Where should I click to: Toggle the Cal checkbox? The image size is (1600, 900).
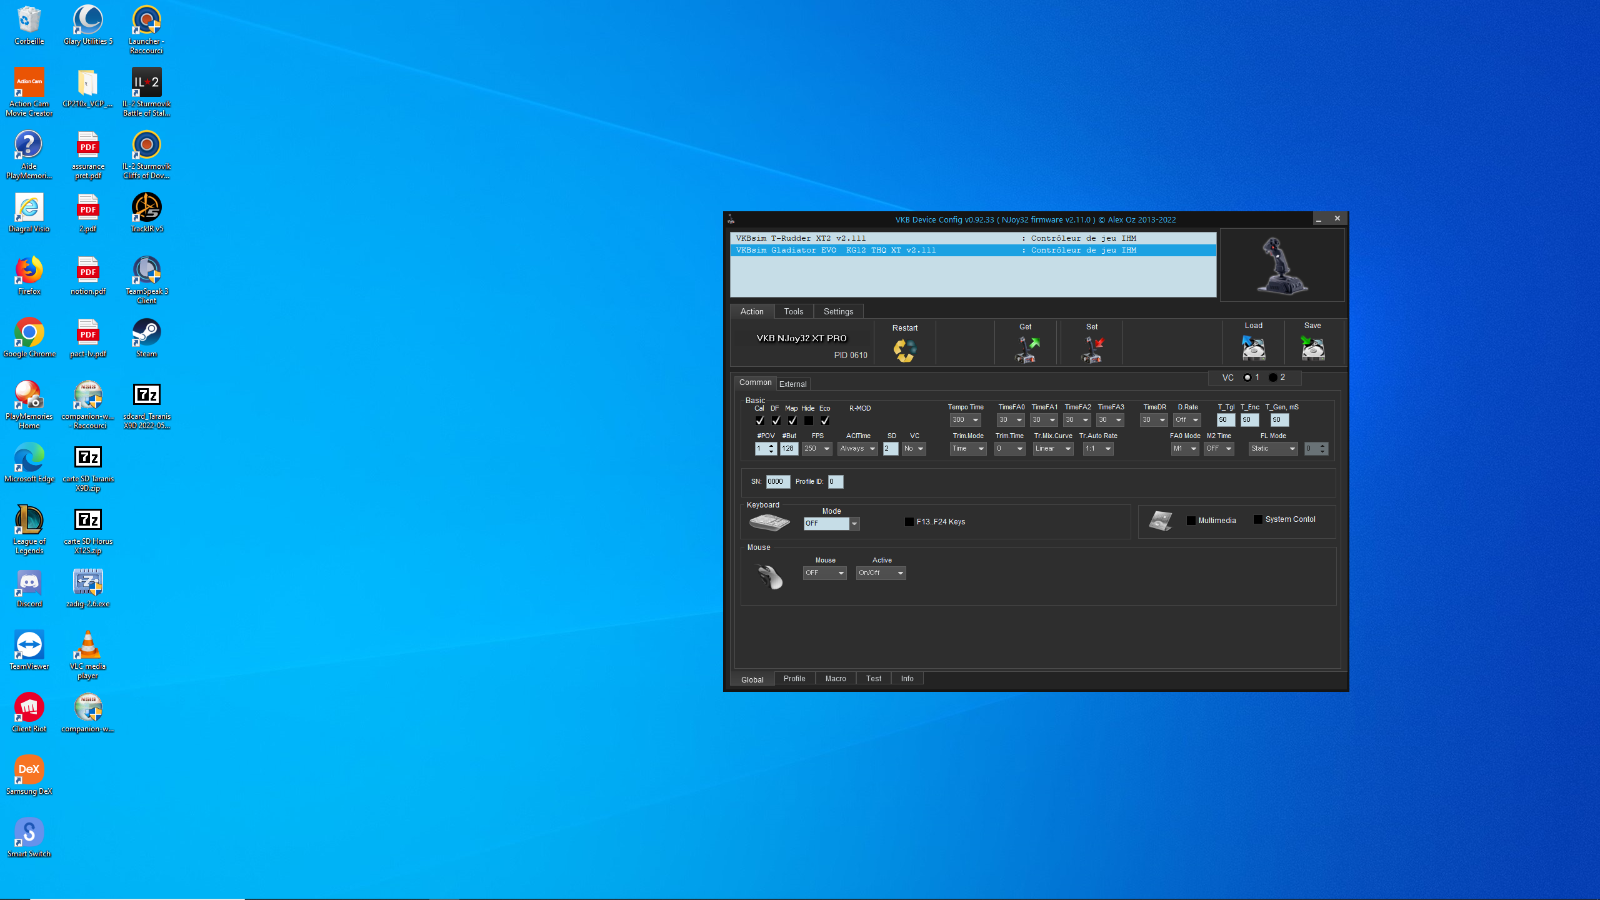pos(759,420)
